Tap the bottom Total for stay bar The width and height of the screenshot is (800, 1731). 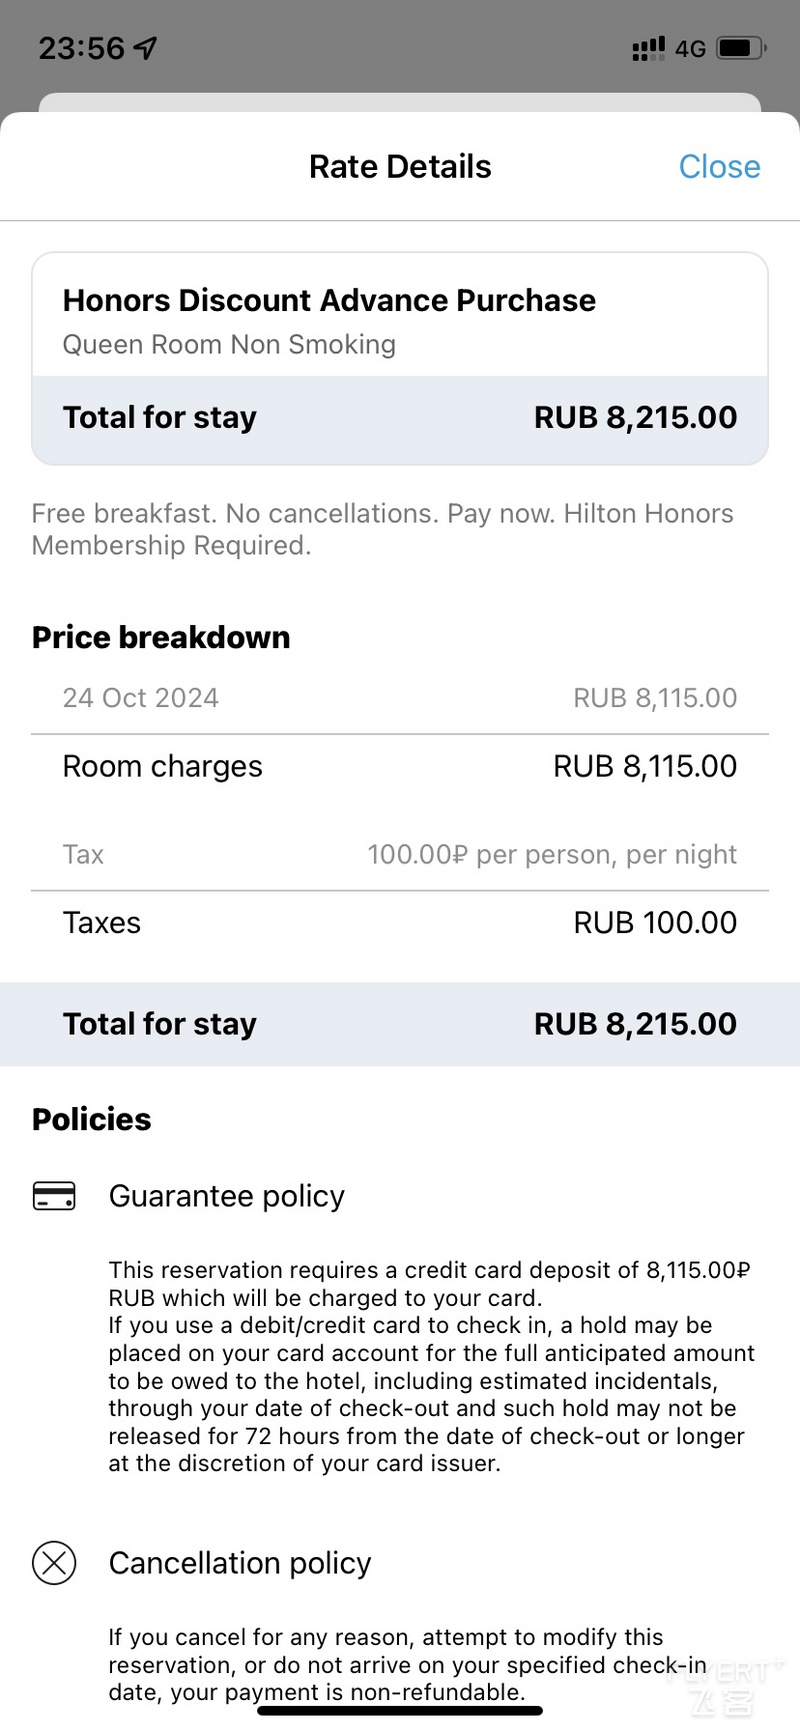[400, 1024]
